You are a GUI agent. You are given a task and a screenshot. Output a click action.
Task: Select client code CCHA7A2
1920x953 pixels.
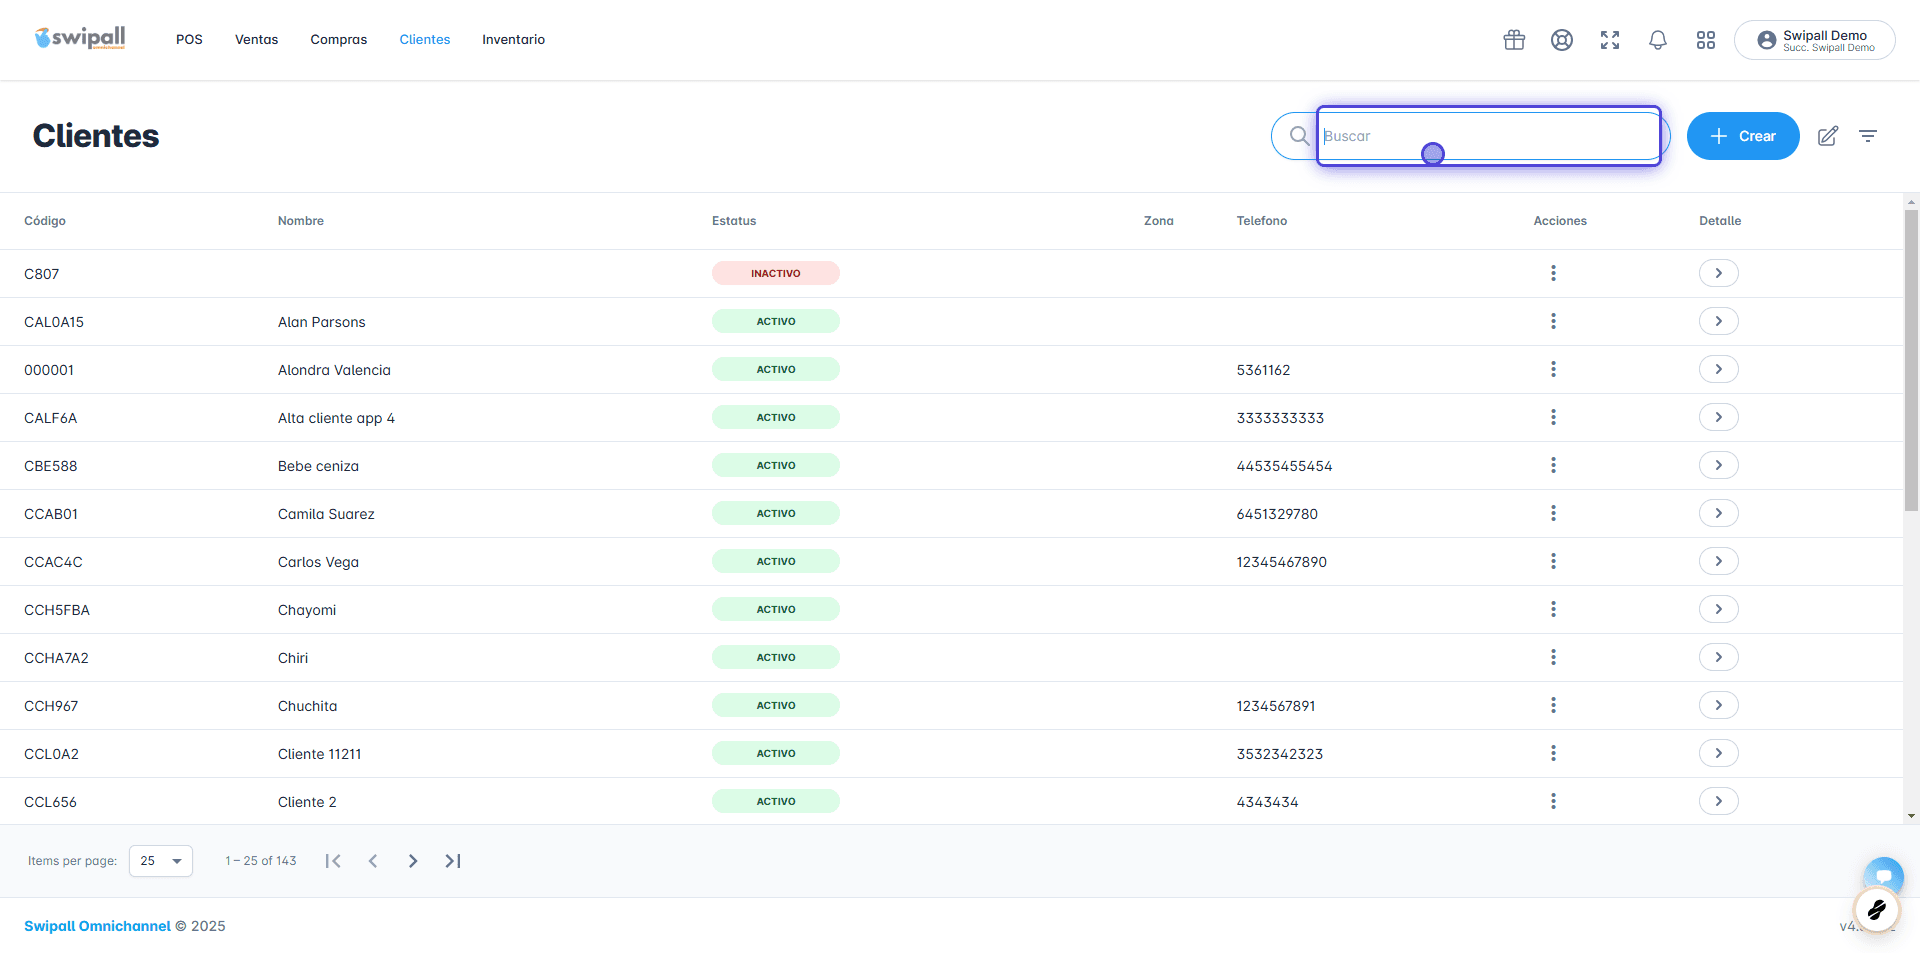(x=57, y=658)
